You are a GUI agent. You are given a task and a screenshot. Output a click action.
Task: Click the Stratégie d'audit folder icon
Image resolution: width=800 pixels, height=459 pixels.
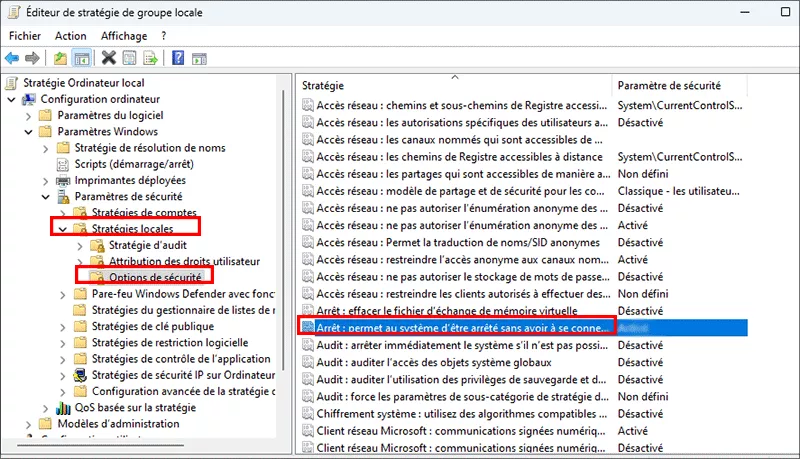(97, 245)
